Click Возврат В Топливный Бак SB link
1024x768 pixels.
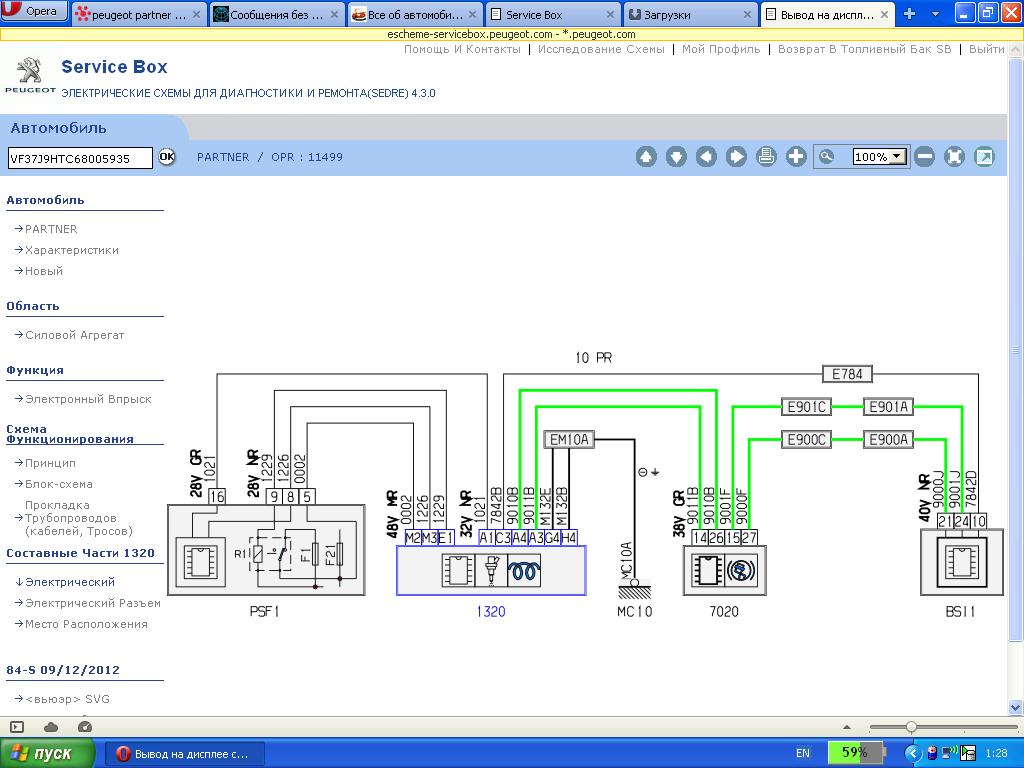865,49
